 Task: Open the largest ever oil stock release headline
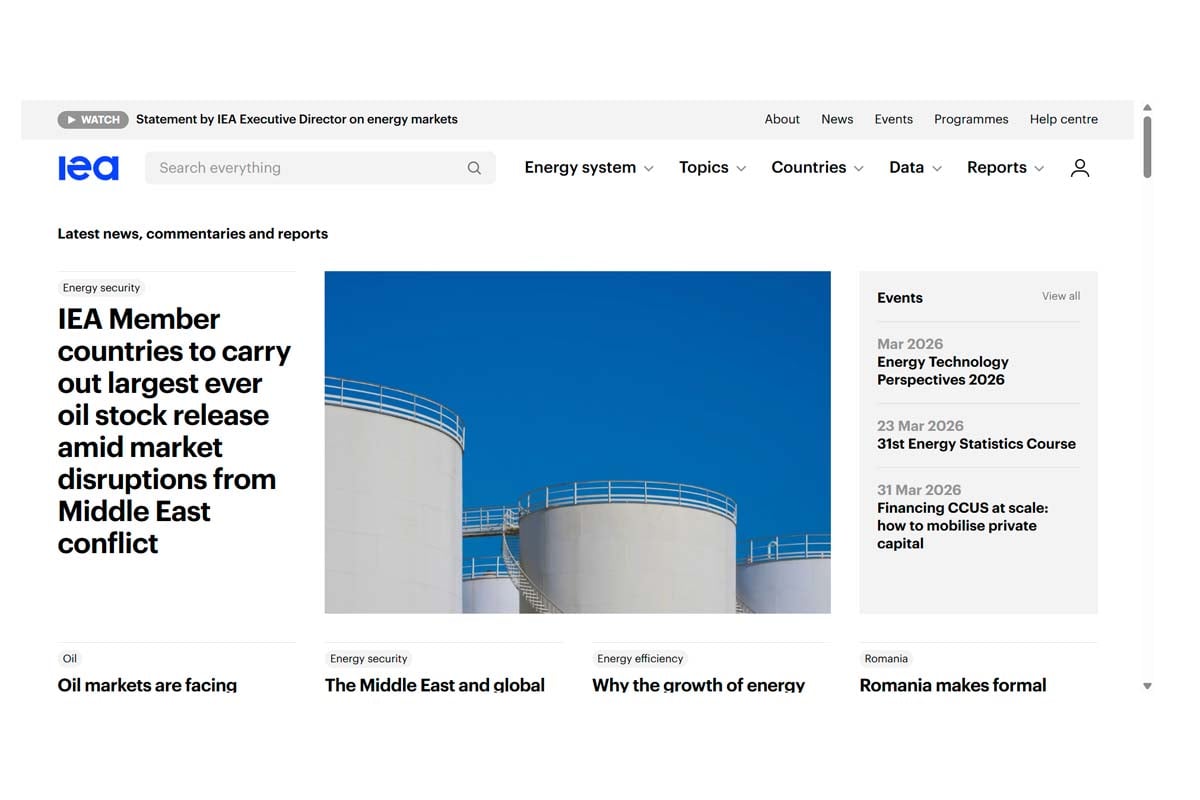click(x=174, y=431)
